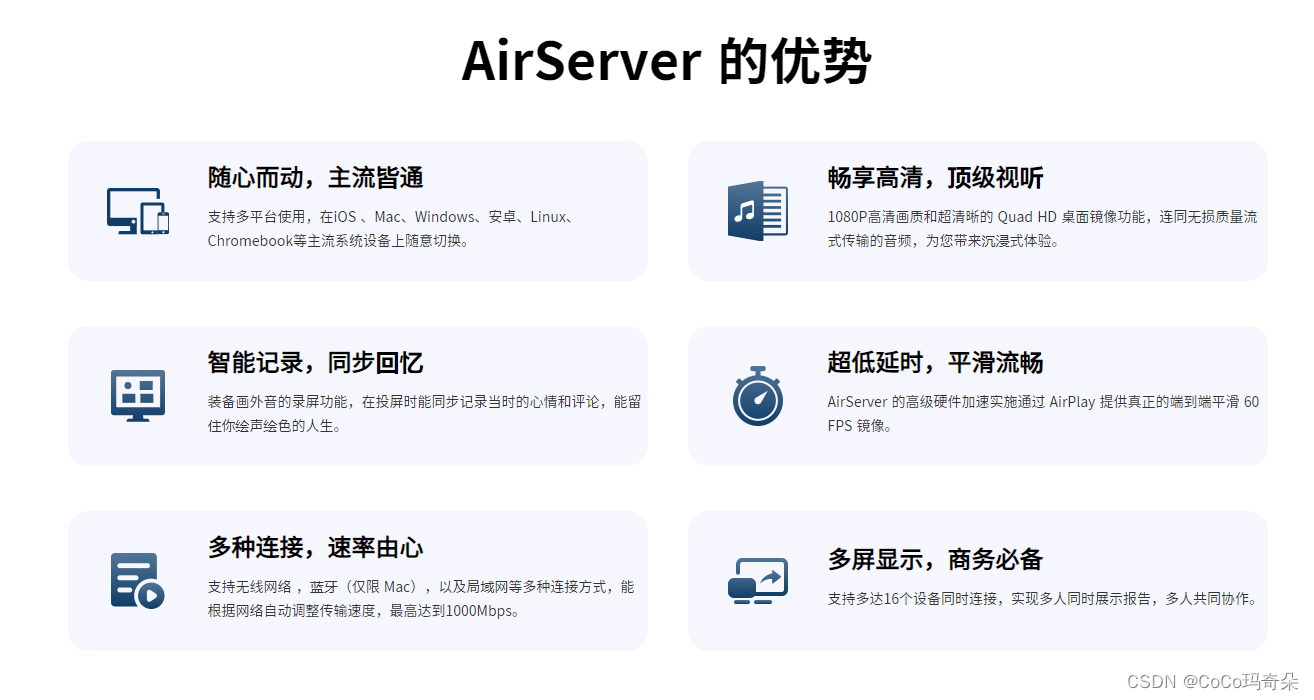Select the "智能记录，同步回忆" card title
The width and height of the screenshot is (1314, 700).
point(316,363)
